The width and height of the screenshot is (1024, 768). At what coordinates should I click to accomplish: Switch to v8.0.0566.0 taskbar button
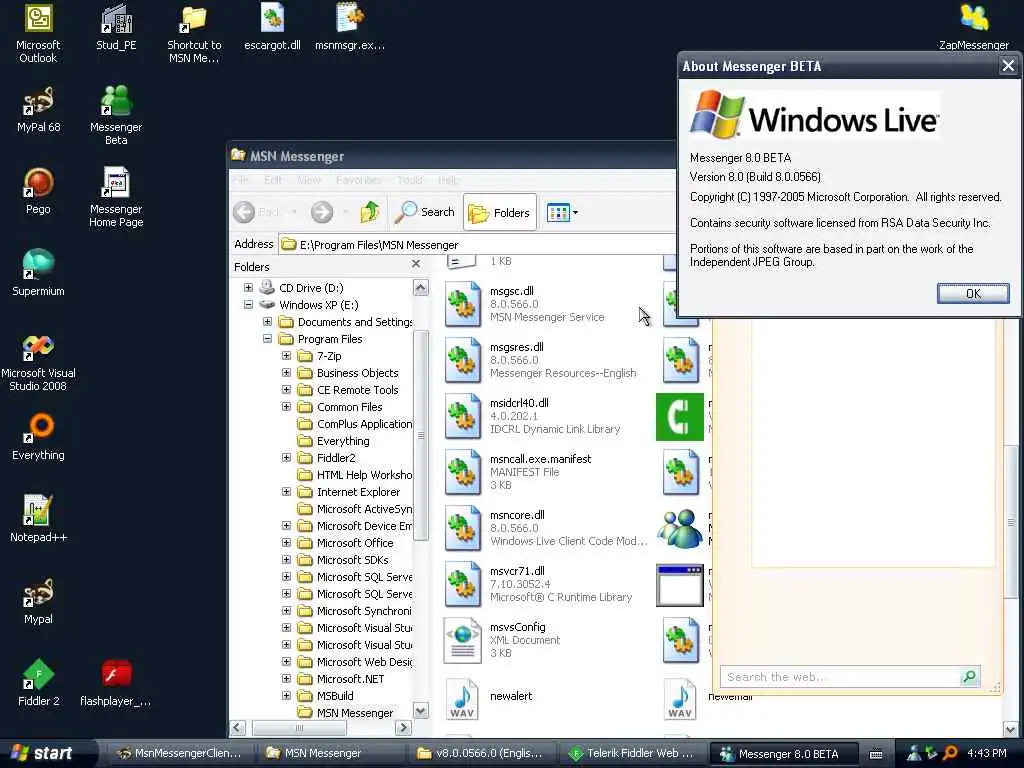[485, 753]
